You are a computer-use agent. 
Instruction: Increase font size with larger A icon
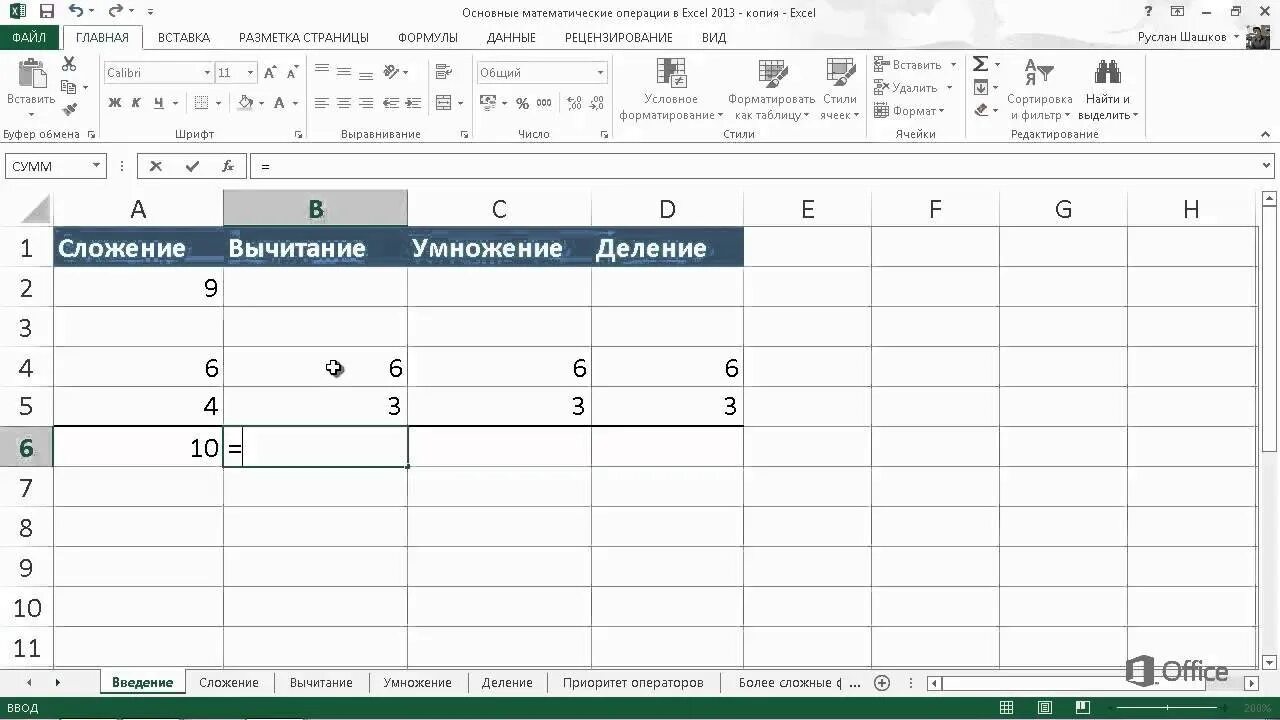(270, 73)
